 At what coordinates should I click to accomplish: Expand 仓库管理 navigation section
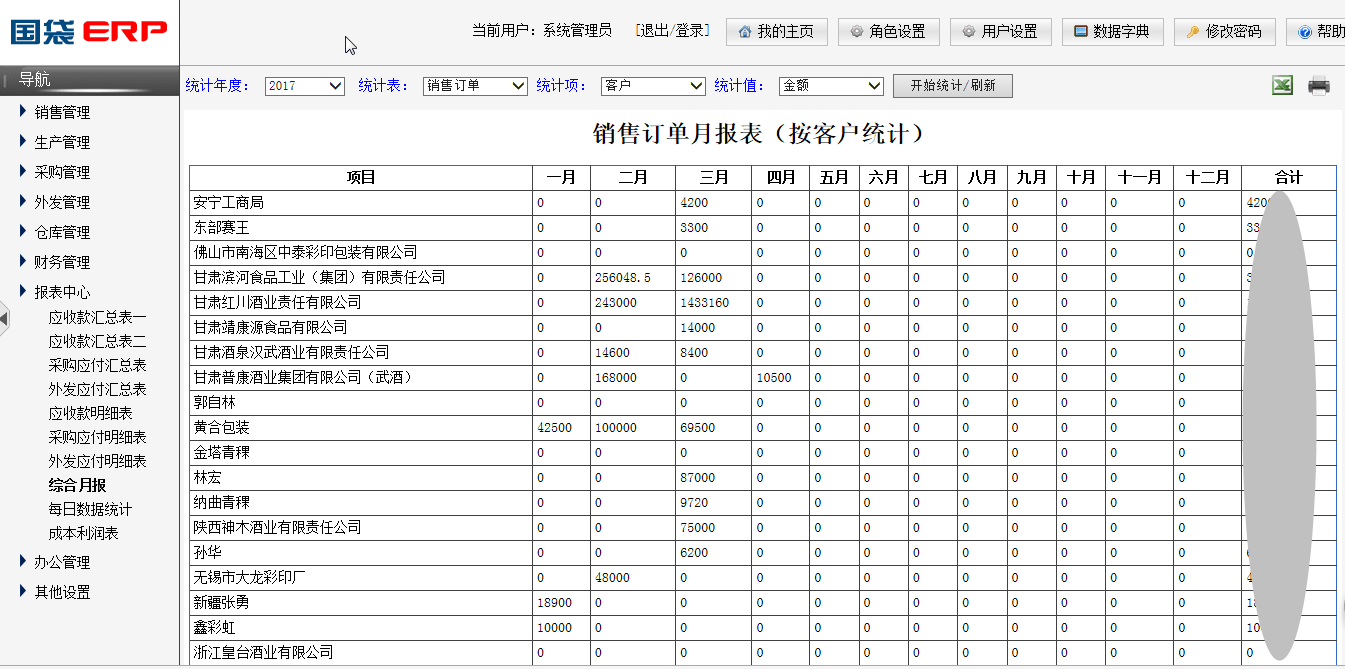coord(62,232)
